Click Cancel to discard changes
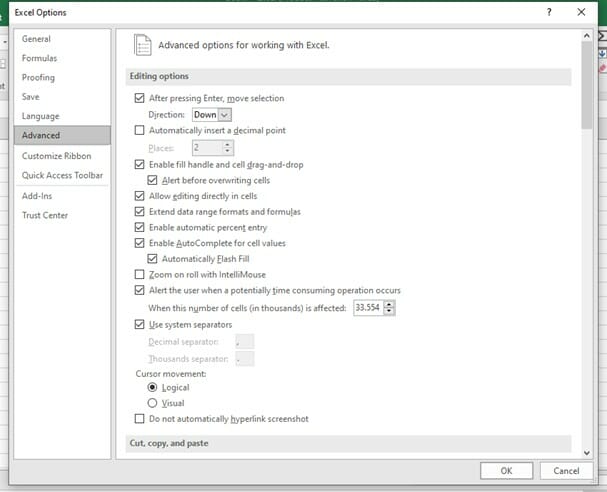607x492 pixels. point(566,471)
